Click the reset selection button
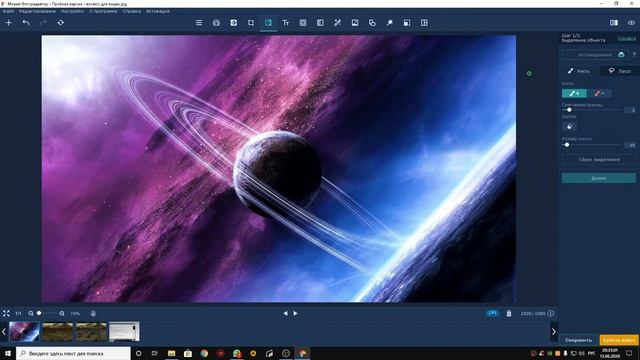The image size is (640, 360). pyautogui.click(x=599, y=160)
